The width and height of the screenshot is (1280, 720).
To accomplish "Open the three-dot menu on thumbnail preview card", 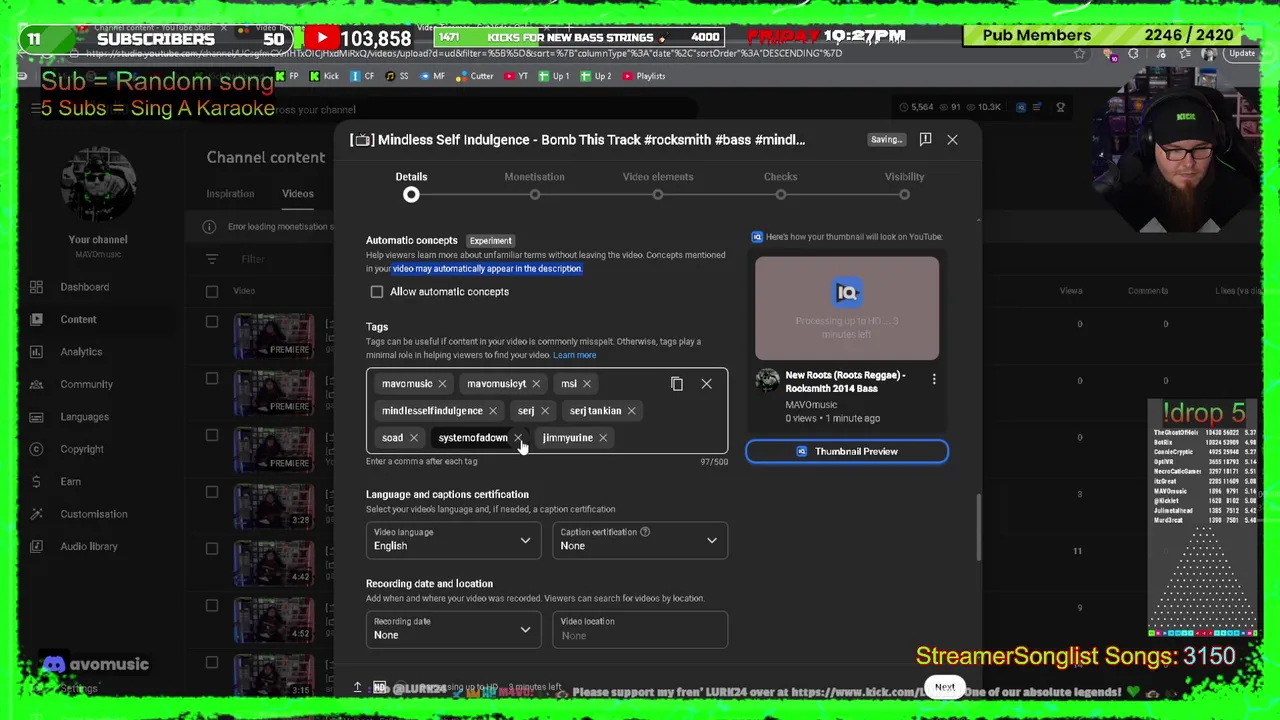I will [934, 380].
